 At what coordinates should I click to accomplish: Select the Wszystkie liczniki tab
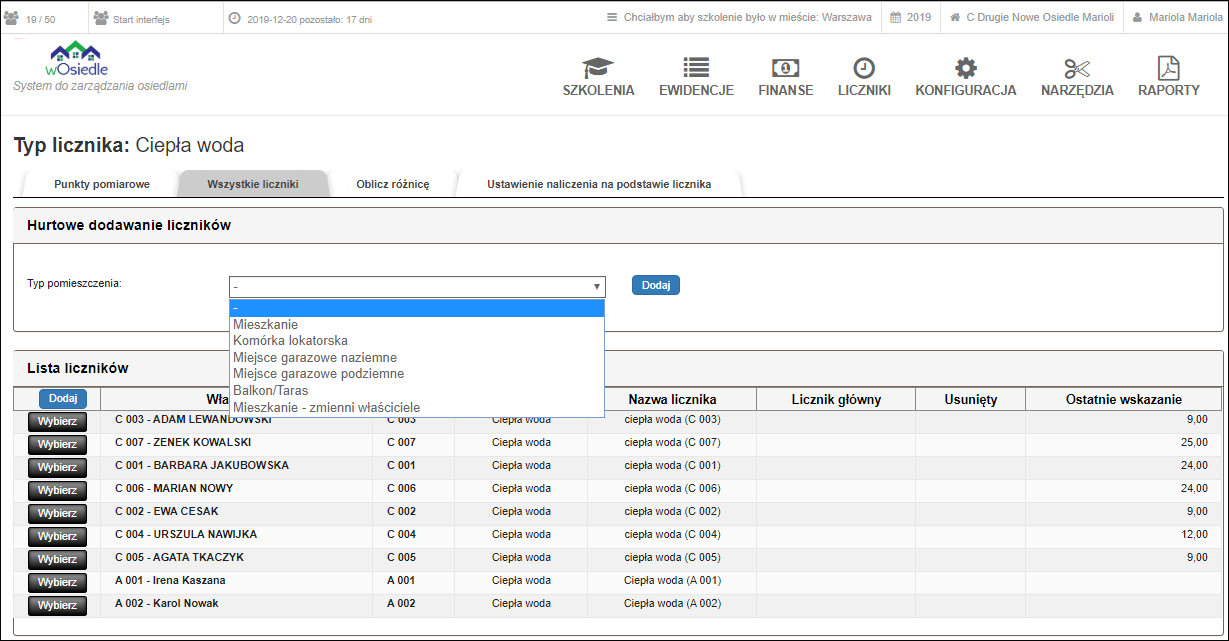click(x=253, y=184)
